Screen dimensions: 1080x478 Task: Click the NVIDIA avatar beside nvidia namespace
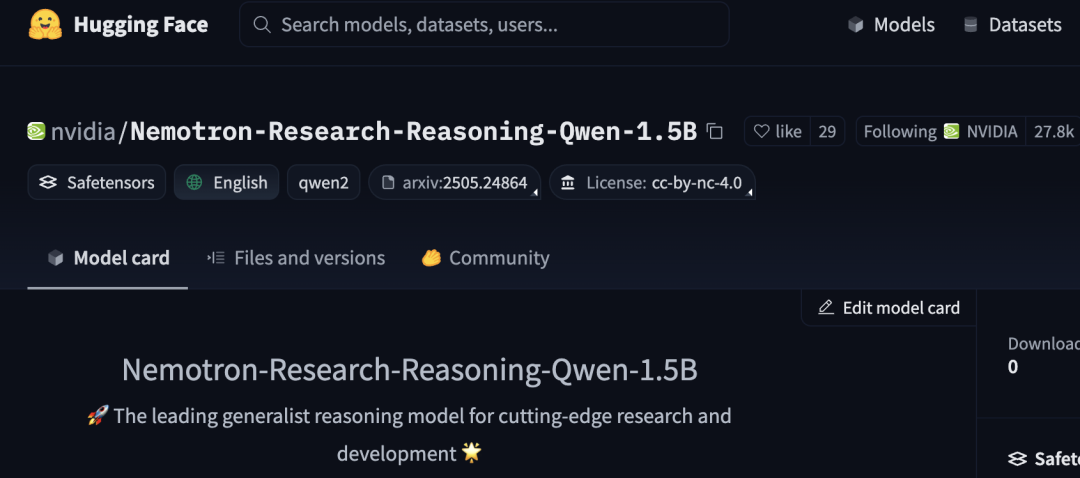point(36,131)
